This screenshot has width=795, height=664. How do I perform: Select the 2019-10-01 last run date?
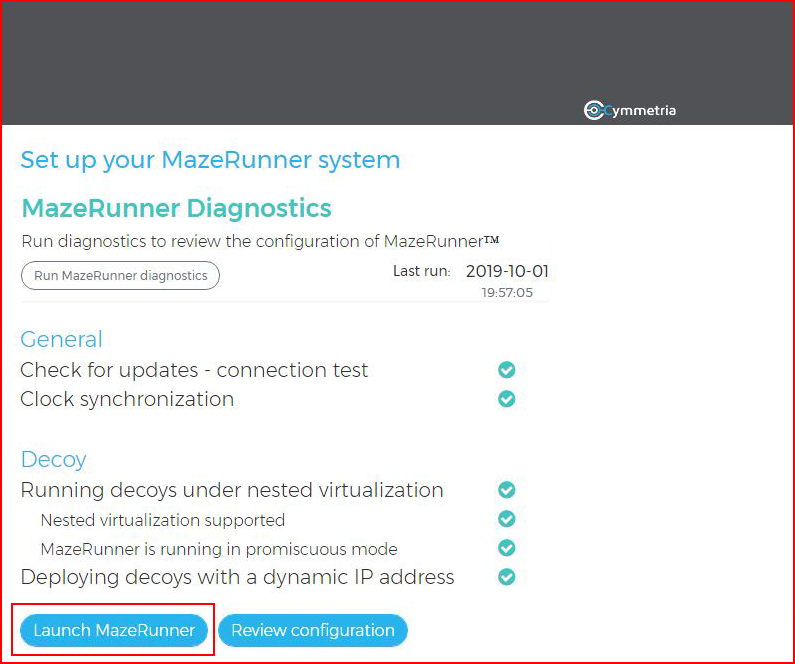(507, 271)
